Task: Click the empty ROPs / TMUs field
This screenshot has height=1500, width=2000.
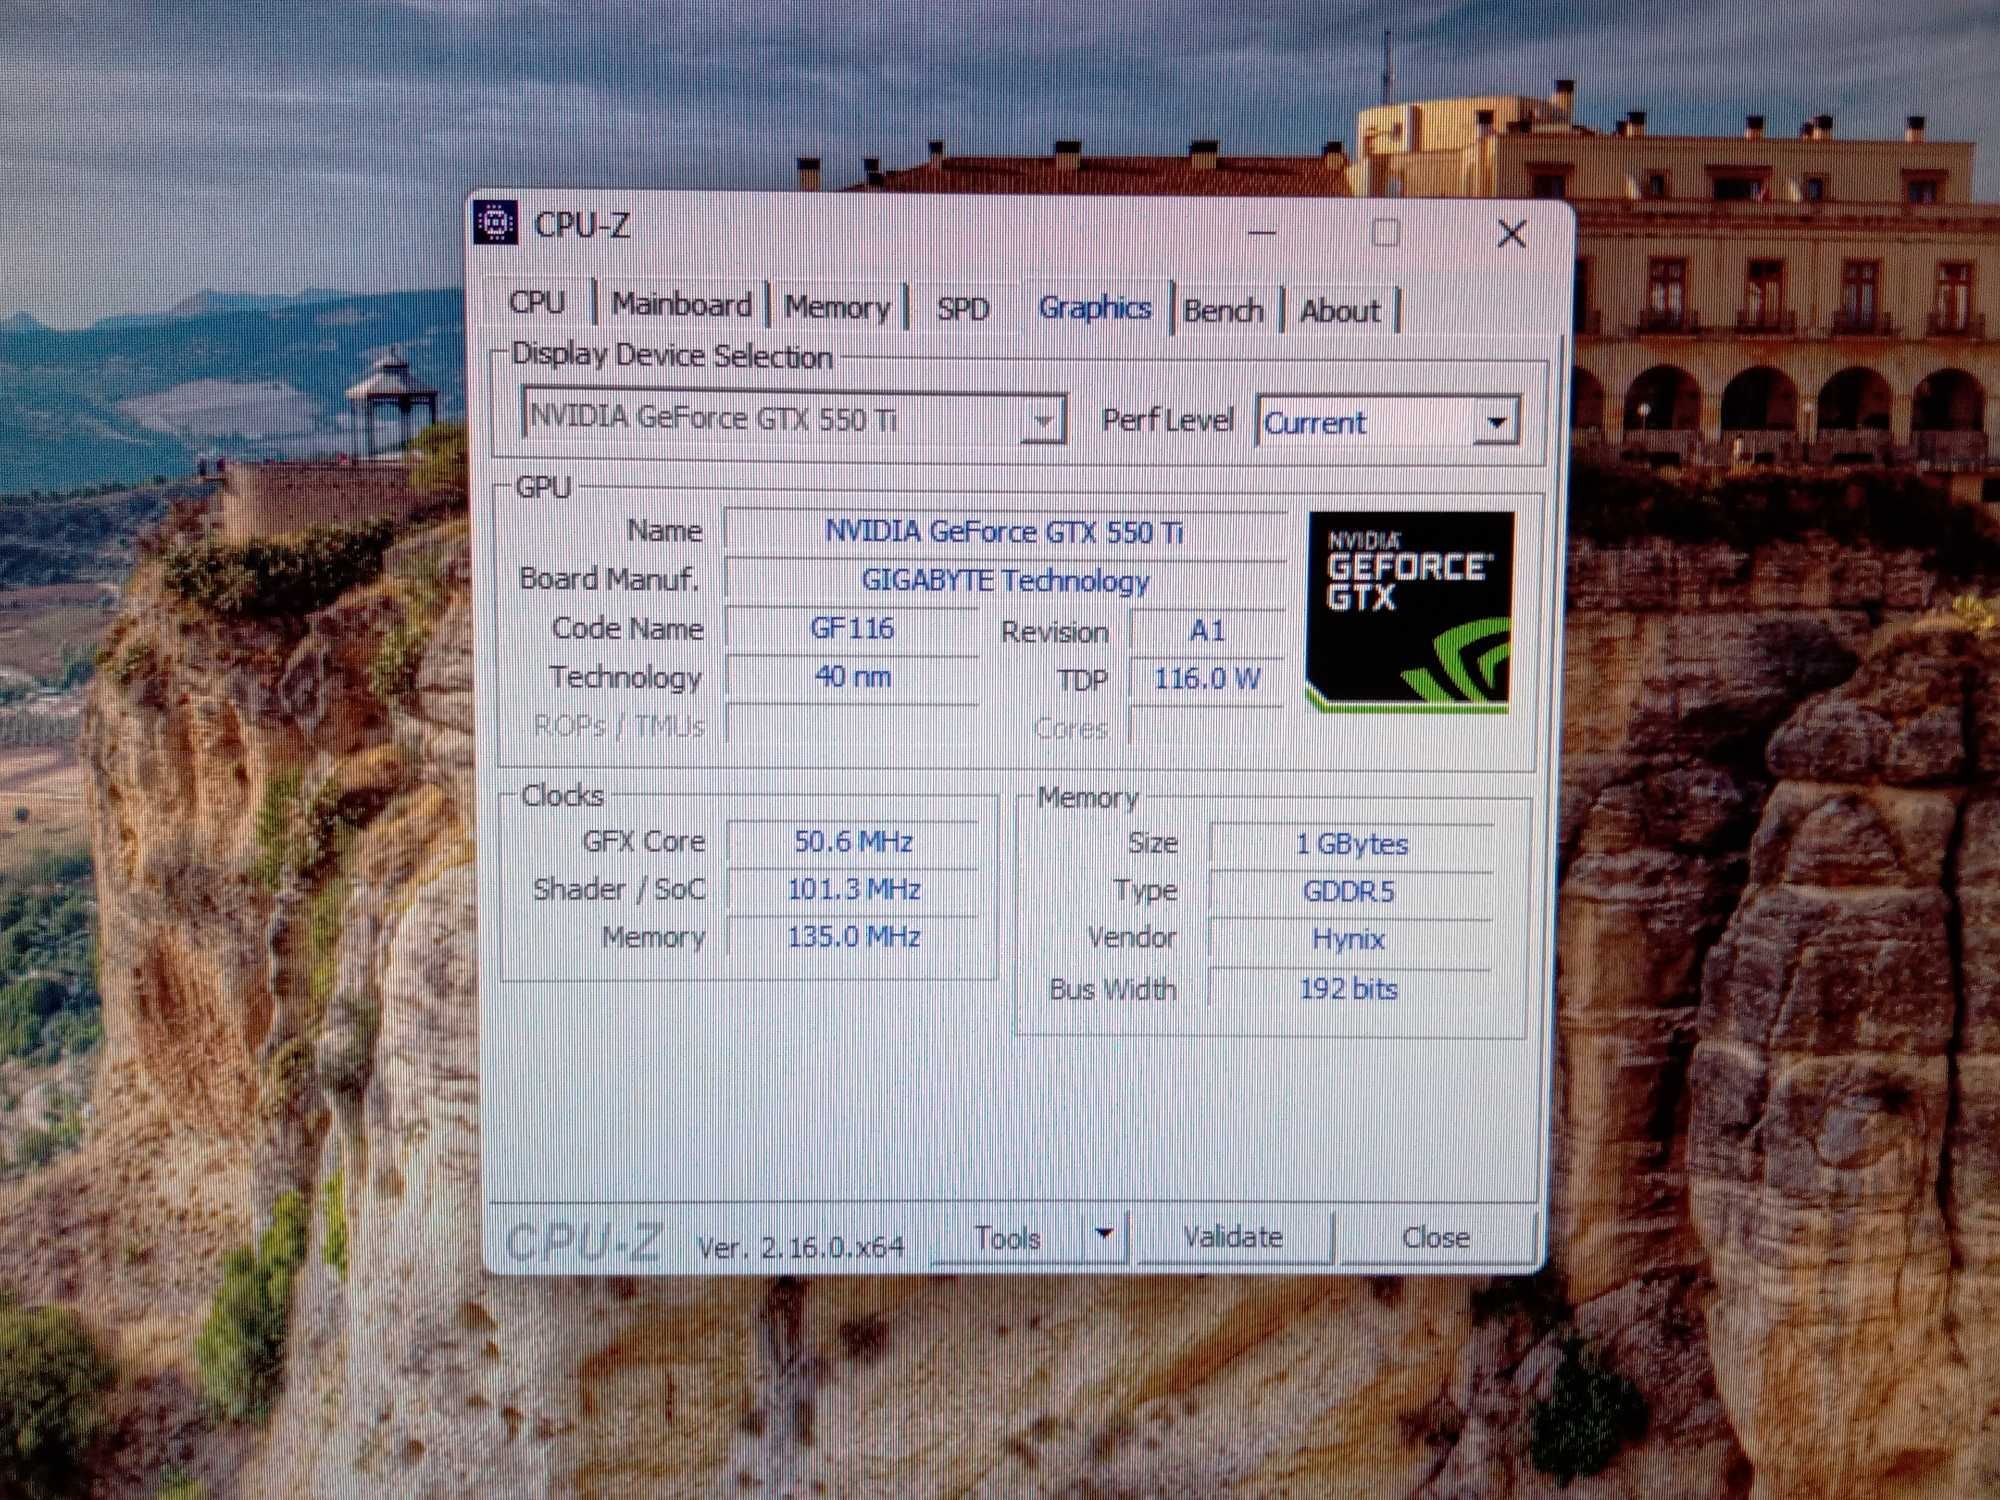Action: [852, 724]
